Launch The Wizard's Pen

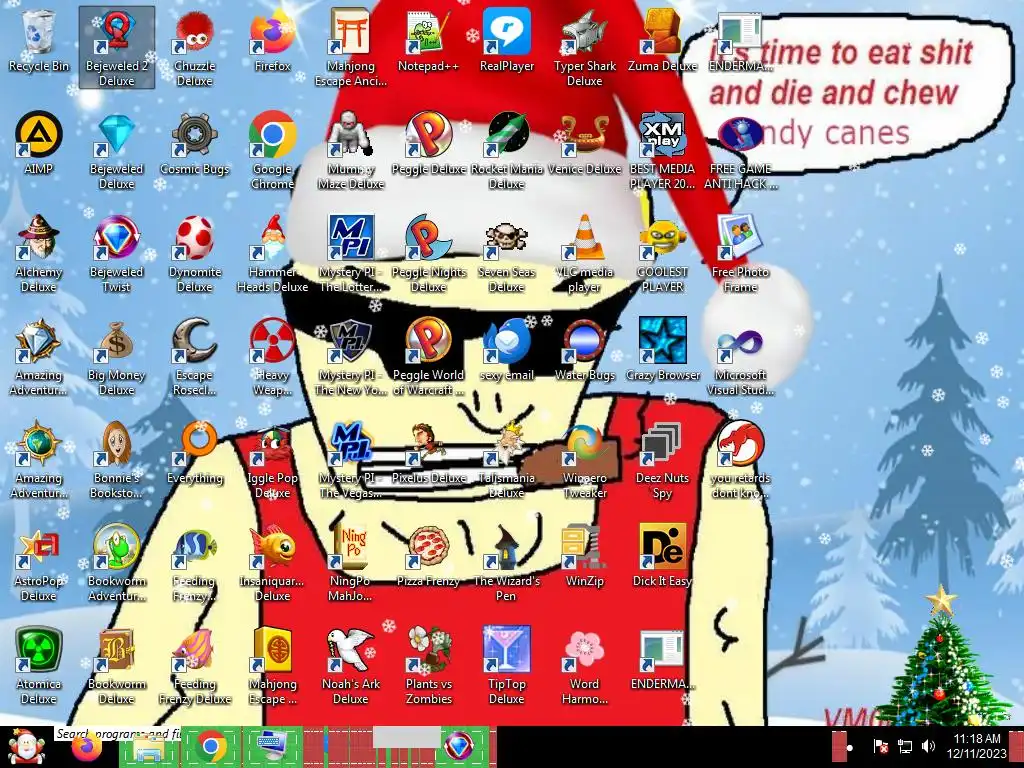coord(507,563)
